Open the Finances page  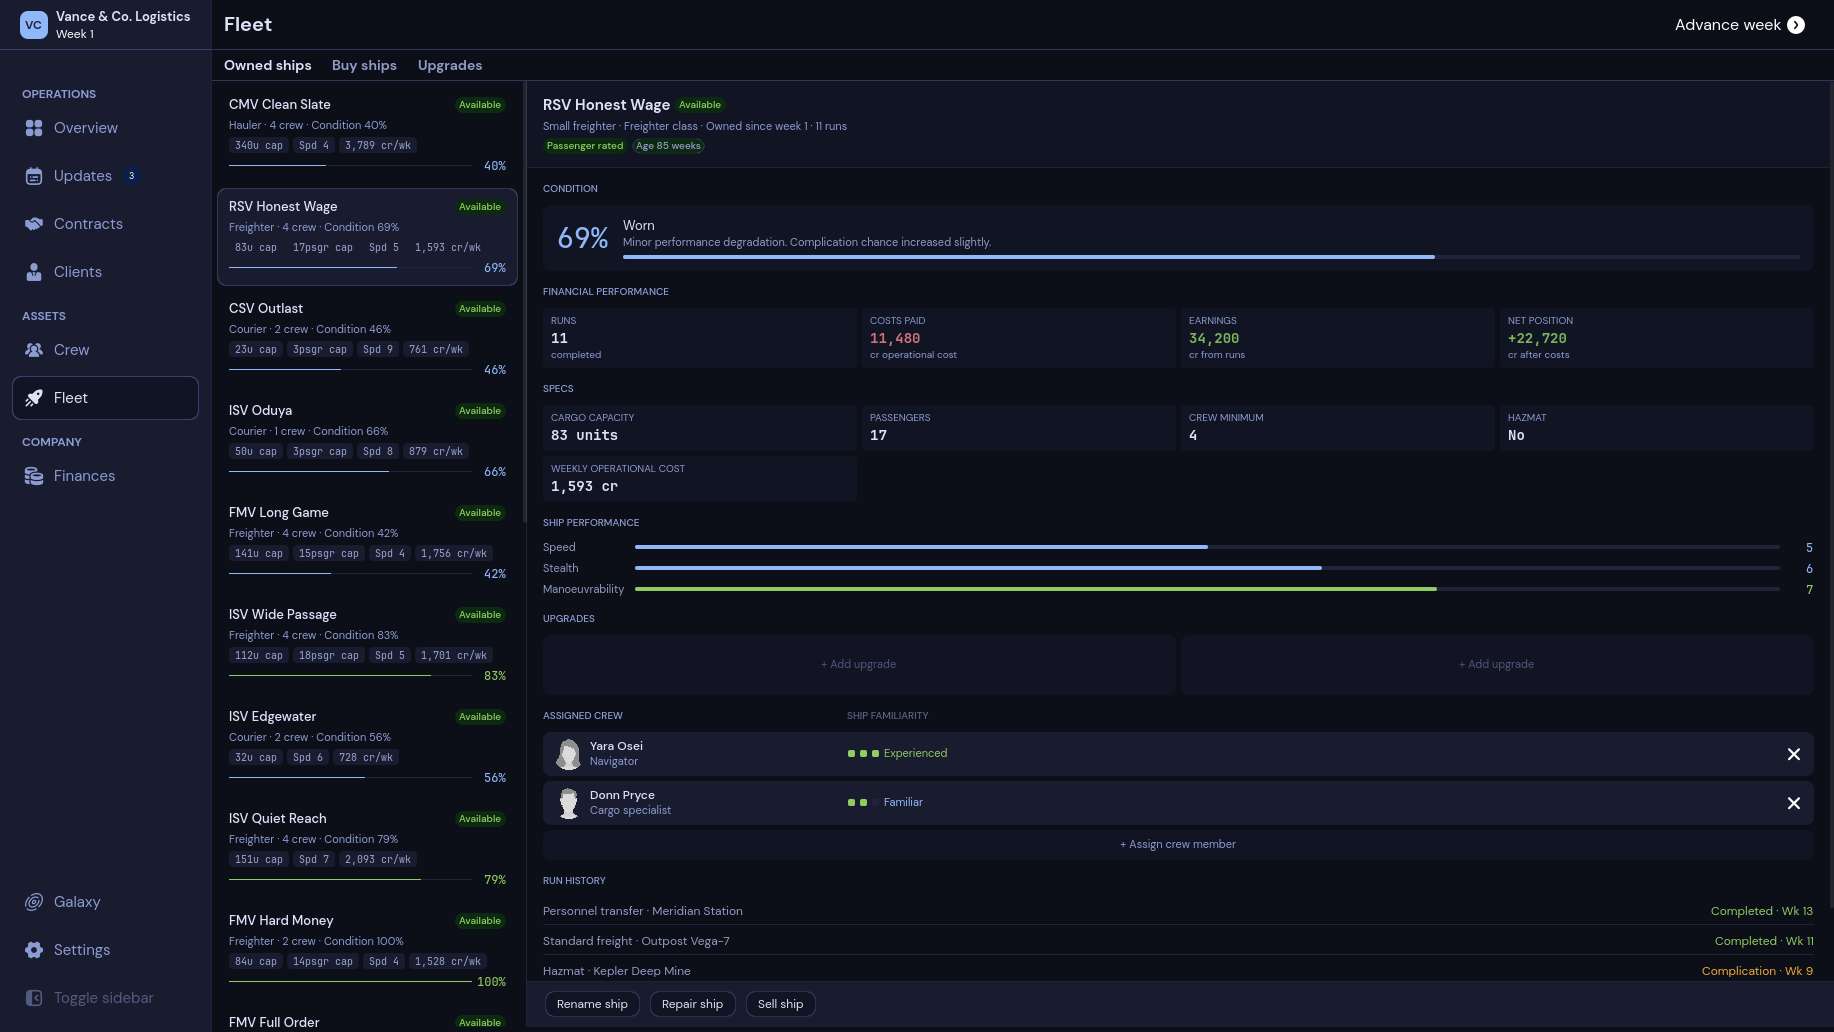tap(105, 476)
